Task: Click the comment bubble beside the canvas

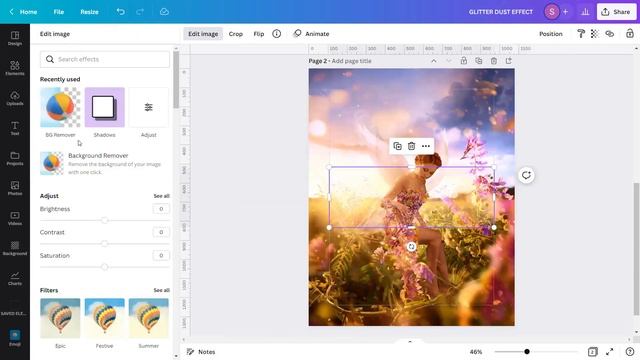Action: pos(526,176)
